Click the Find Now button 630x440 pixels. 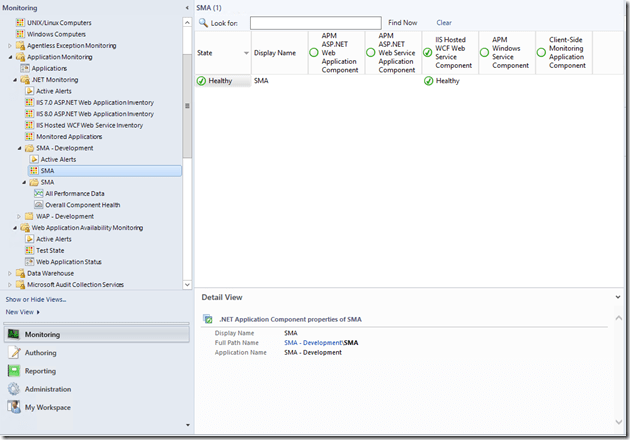click(403, 22)
